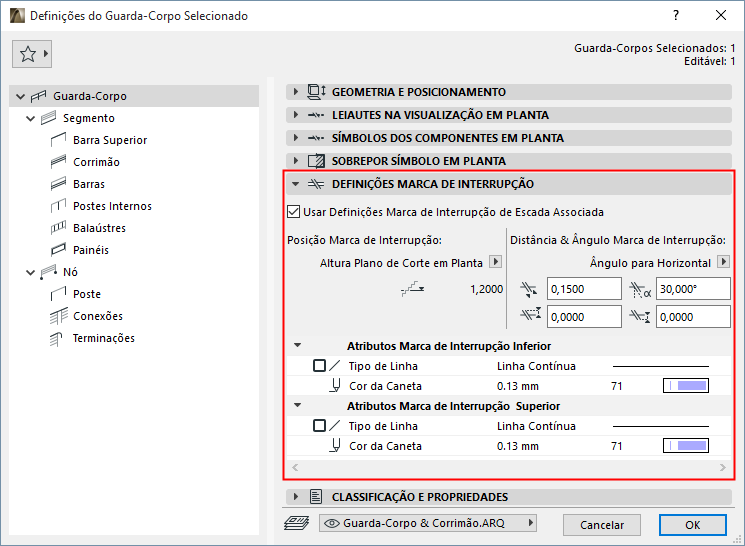
Task: Collapse the Guarda-Corpo tree node
Action: pos(20,96)
